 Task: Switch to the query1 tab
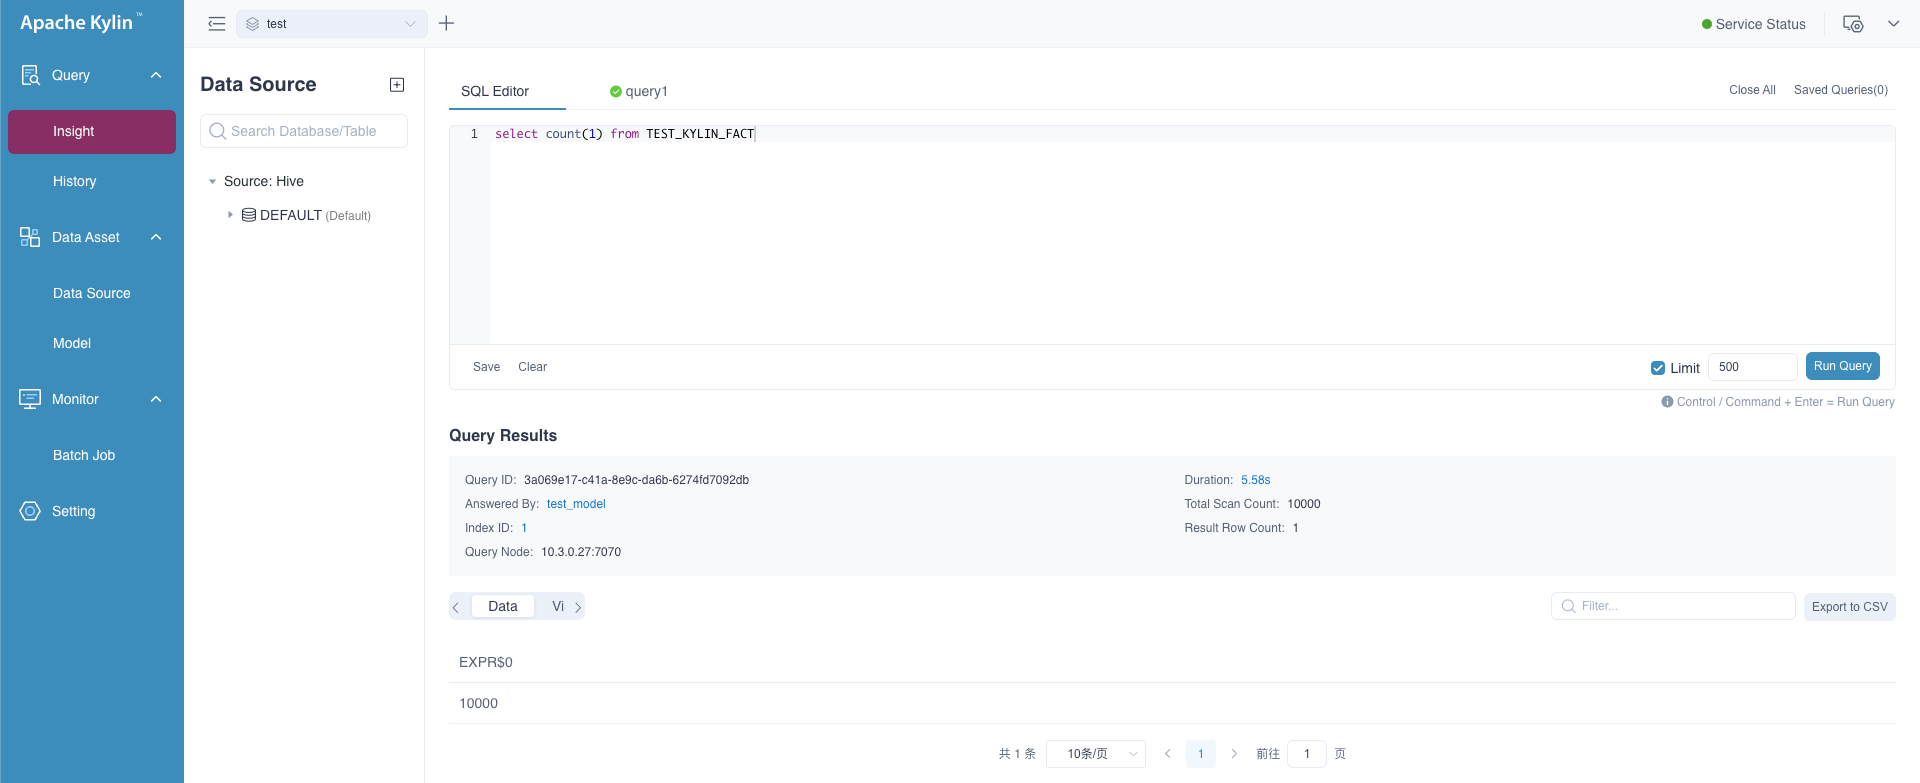pos(639,91)
